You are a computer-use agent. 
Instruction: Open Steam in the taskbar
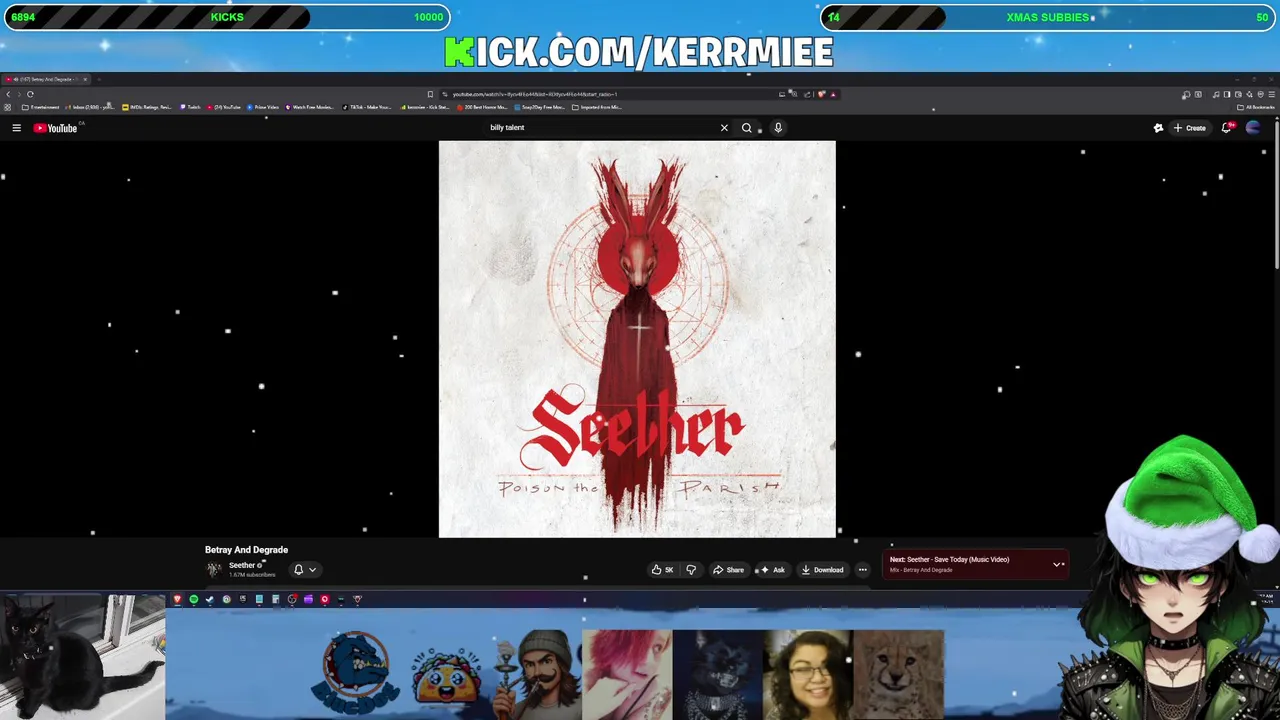click(x=209, y=599)
